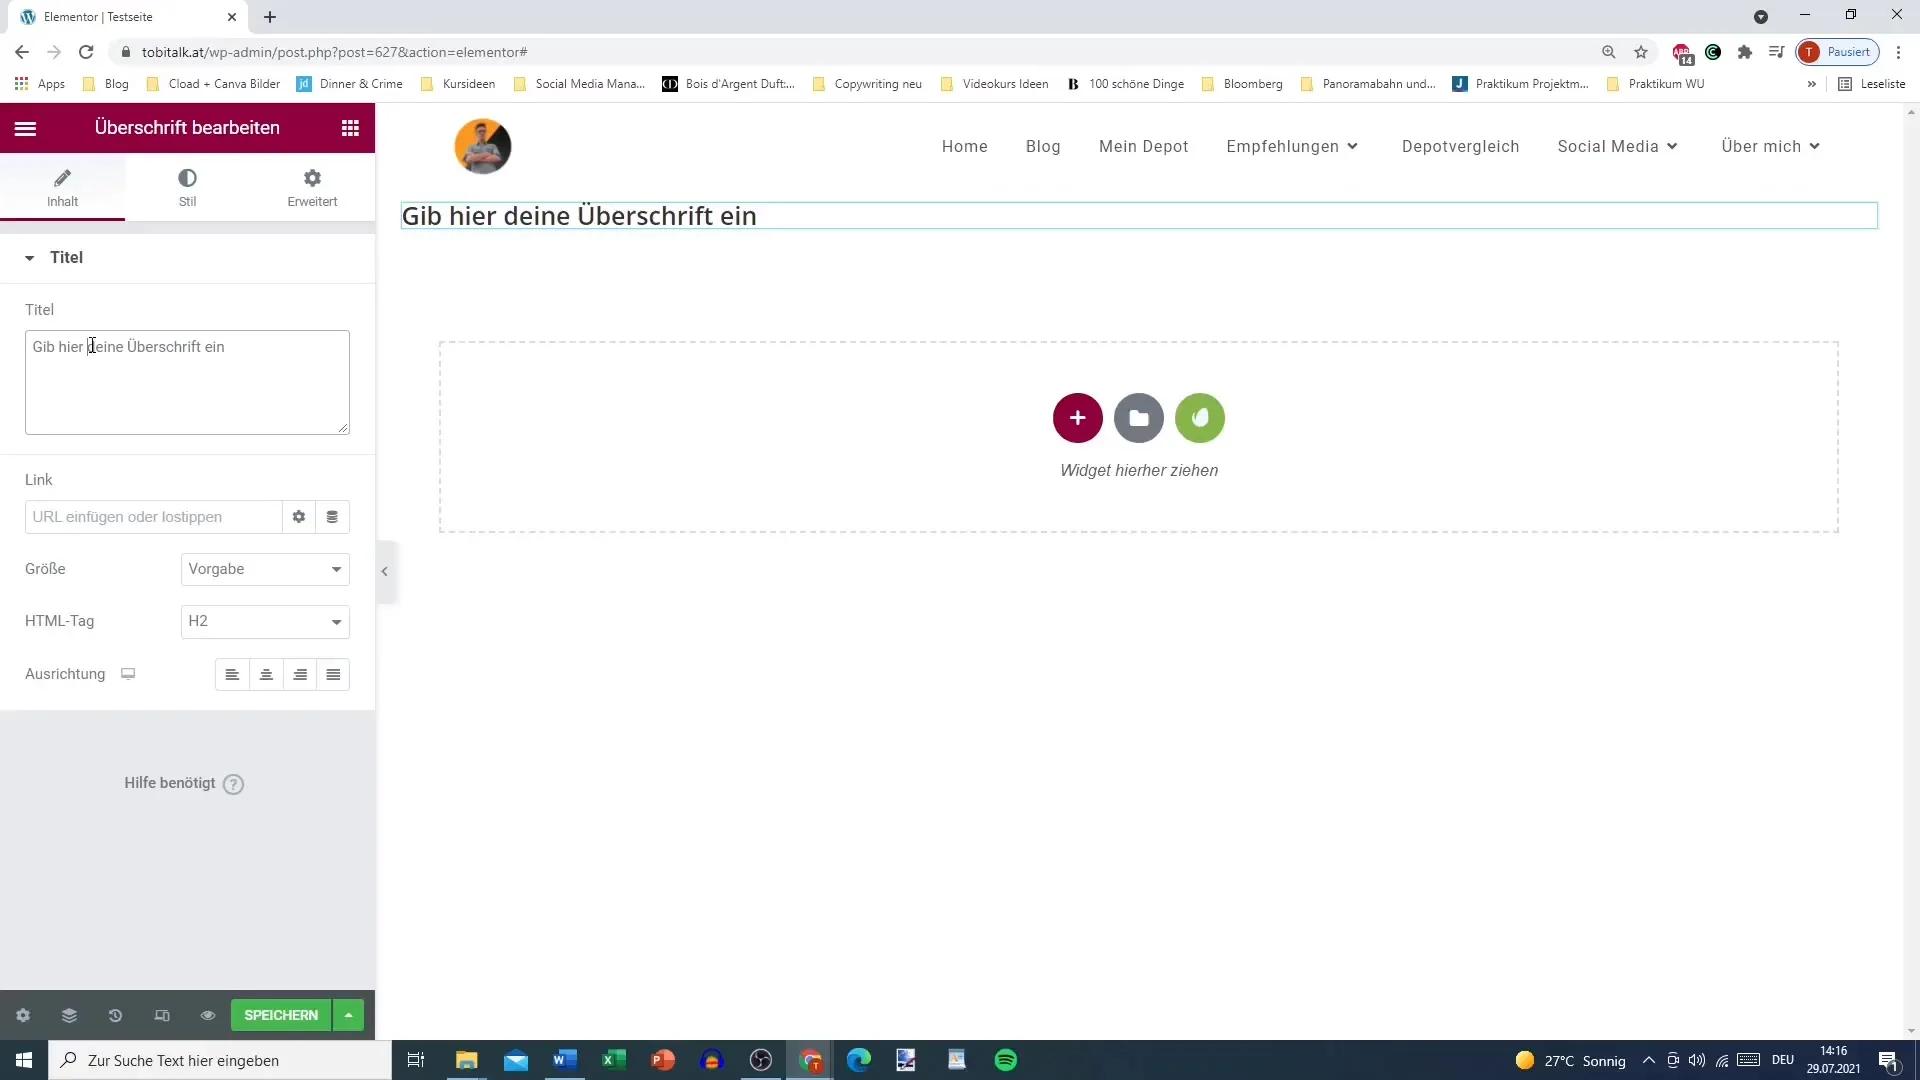Open Word from the taskbar
The image size is (1920, 1080).
pyautogui.click(x=565, y=1060)
